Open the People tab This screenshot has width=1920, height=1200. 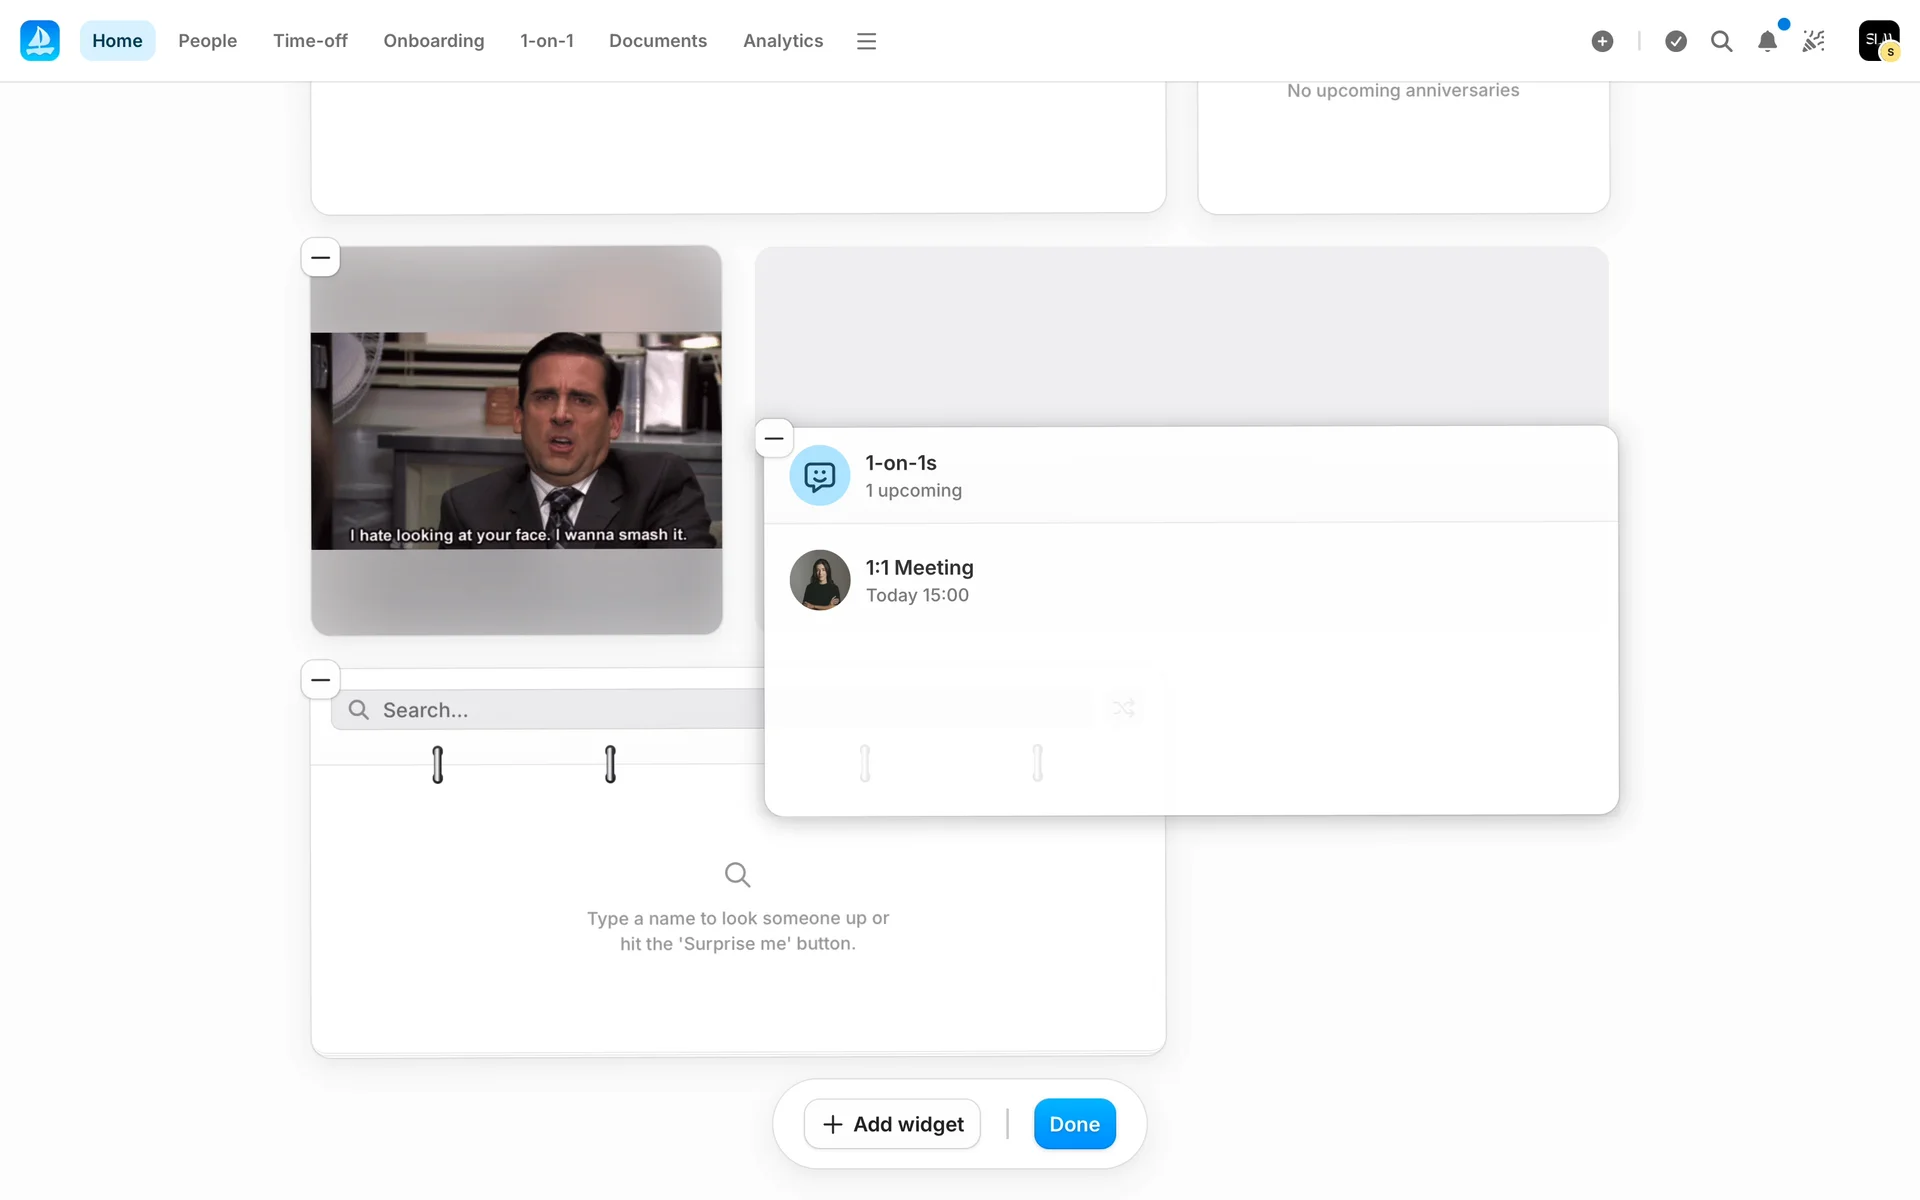[207, 41]
